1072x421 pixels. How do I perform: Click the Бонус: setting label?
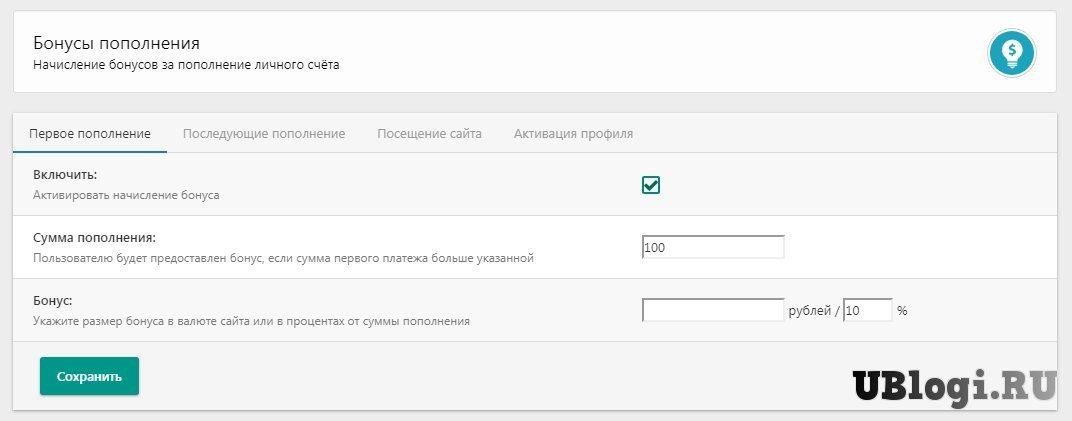click(54, 300)
